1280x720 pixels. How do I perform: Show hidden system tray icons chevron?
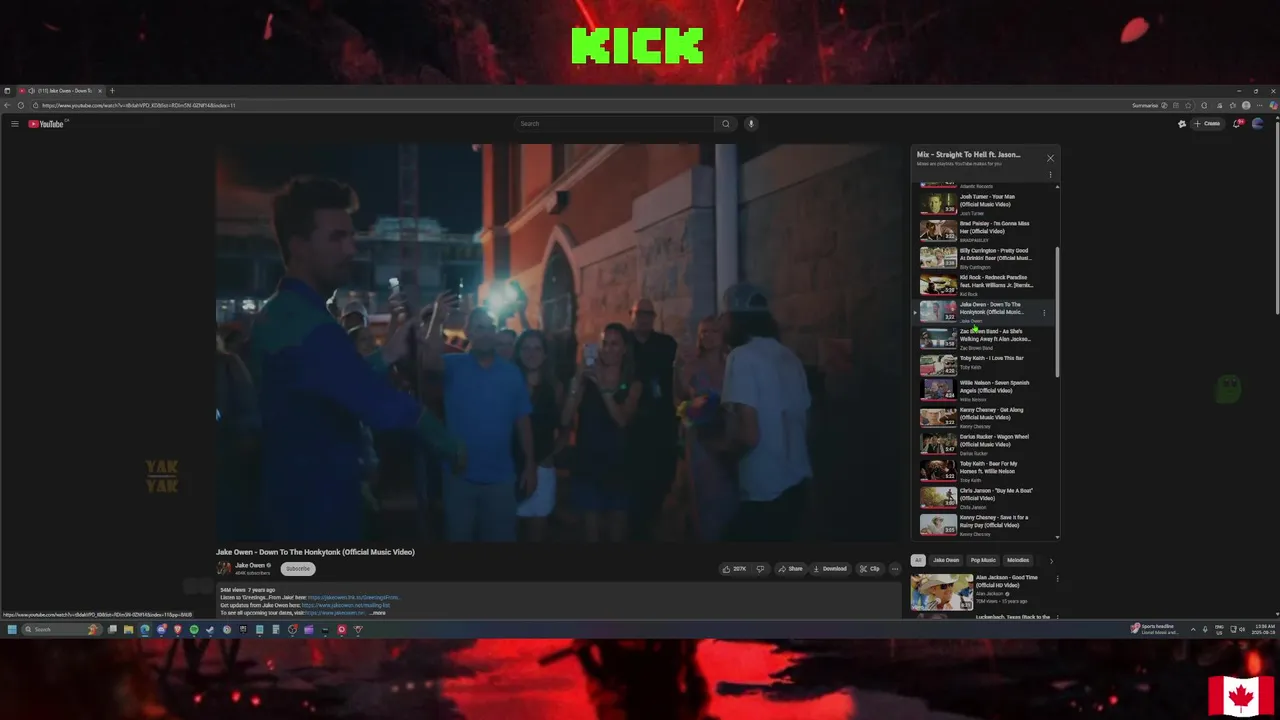1192,630
